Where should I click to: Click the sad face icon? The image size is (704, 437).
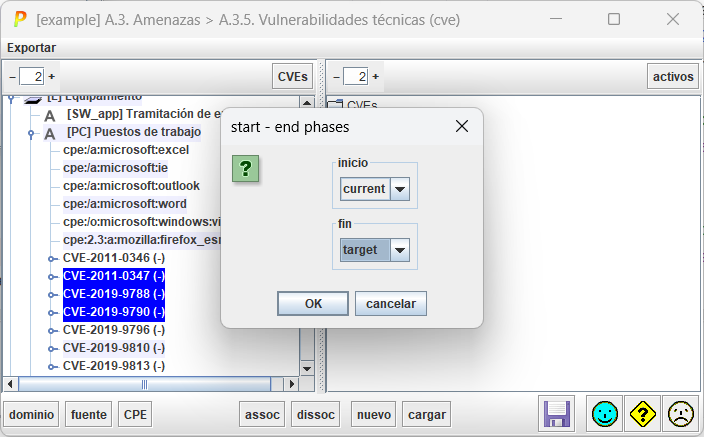[681, 414]
